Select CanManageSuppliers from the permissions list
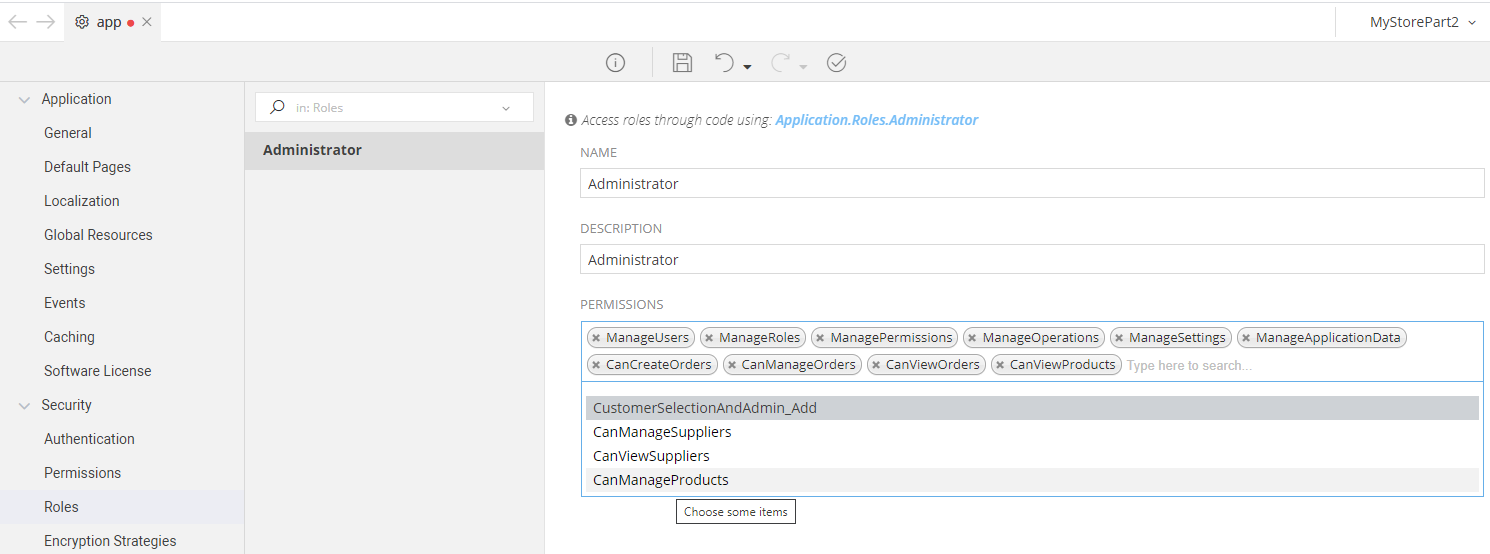 tap(662, 432)
